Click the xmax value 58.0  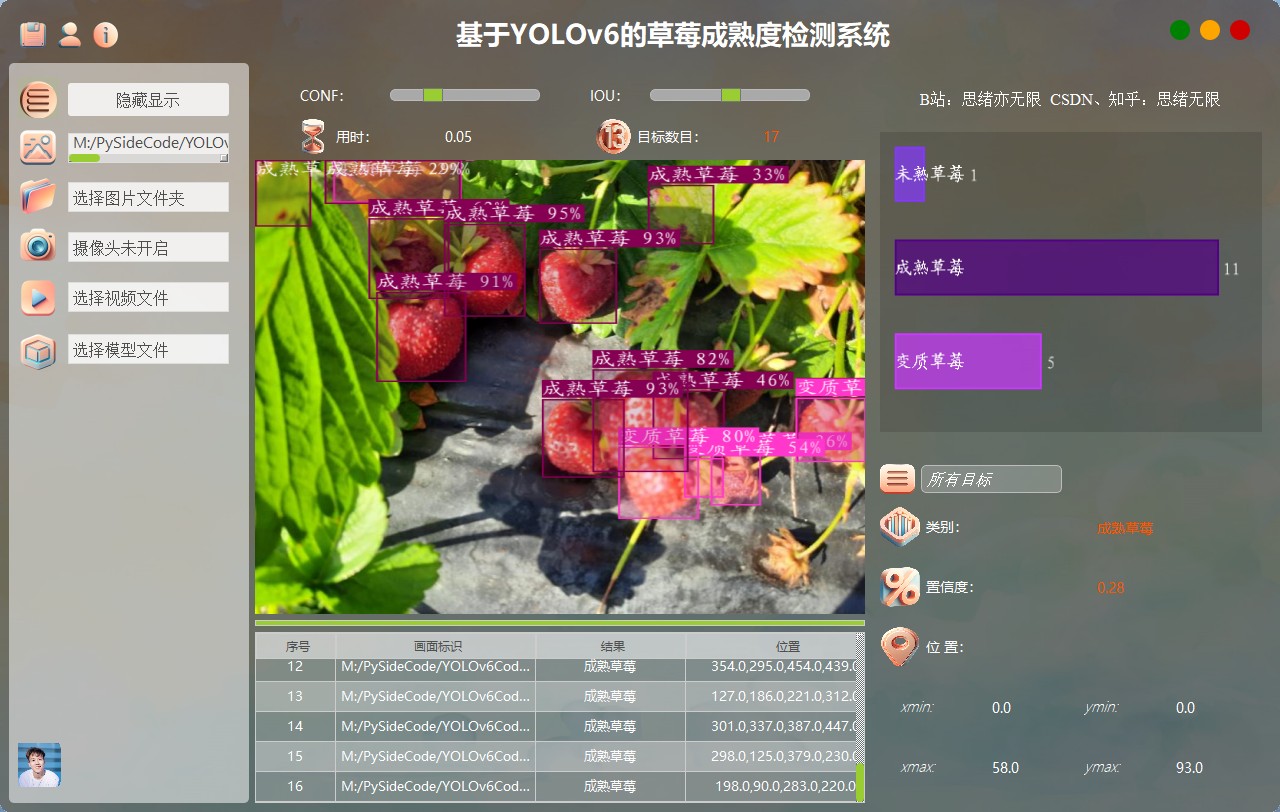(1005, 768)
